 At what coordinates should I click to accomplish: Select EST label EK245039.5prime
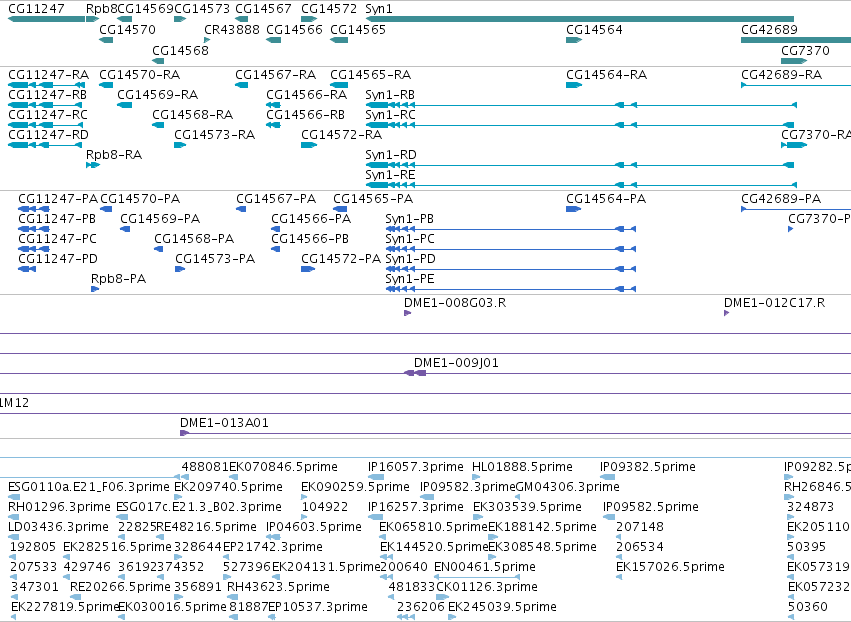pyautogui.click(x=502, y=607)
